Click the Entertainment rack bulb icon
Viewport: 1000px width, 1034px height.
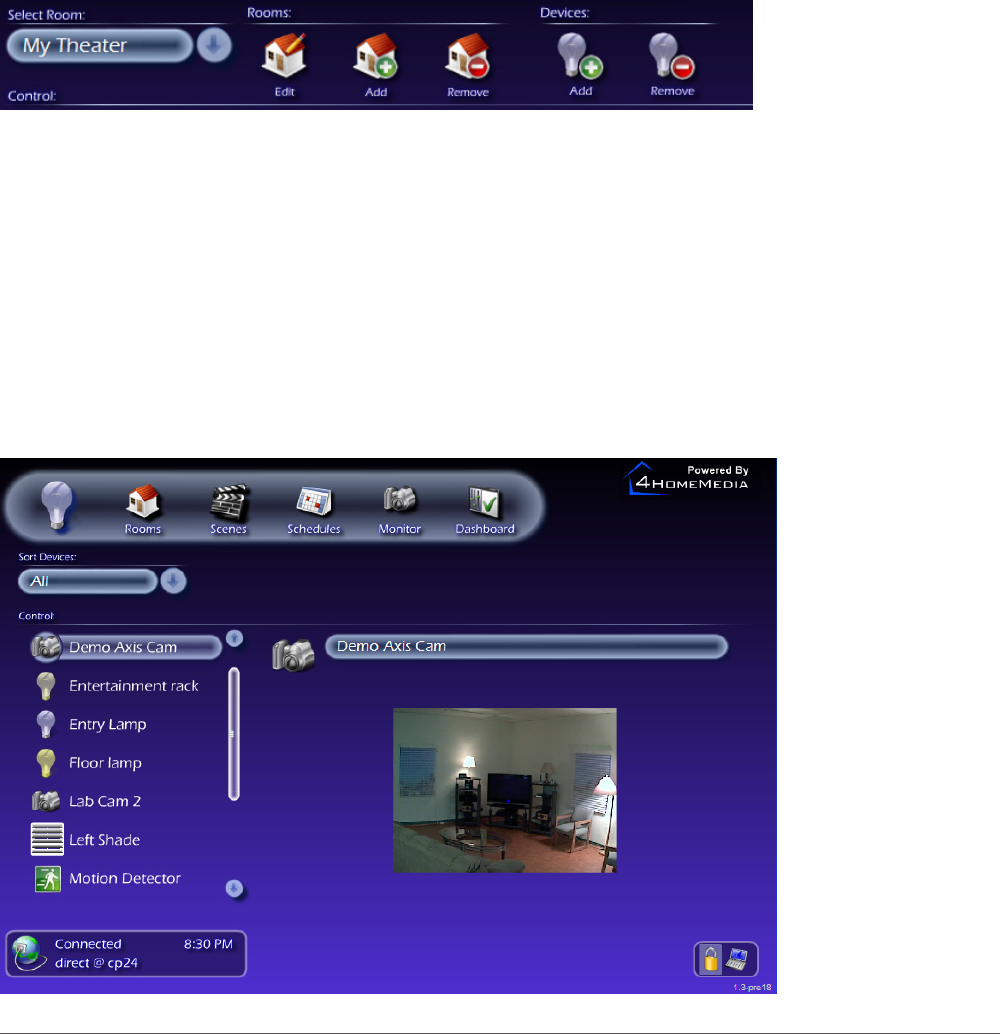click(46, 686)
